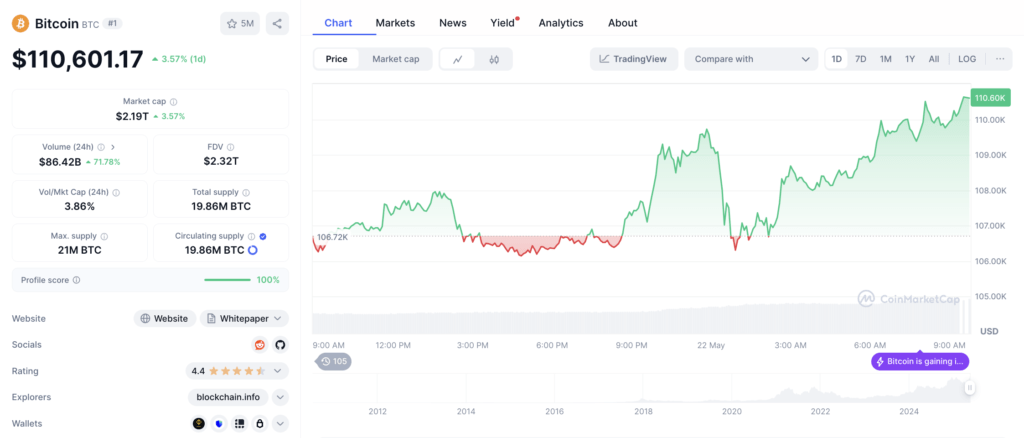Click info icon next to Total supply
This screenshot has width=1024, height=438.
point(246,193)
